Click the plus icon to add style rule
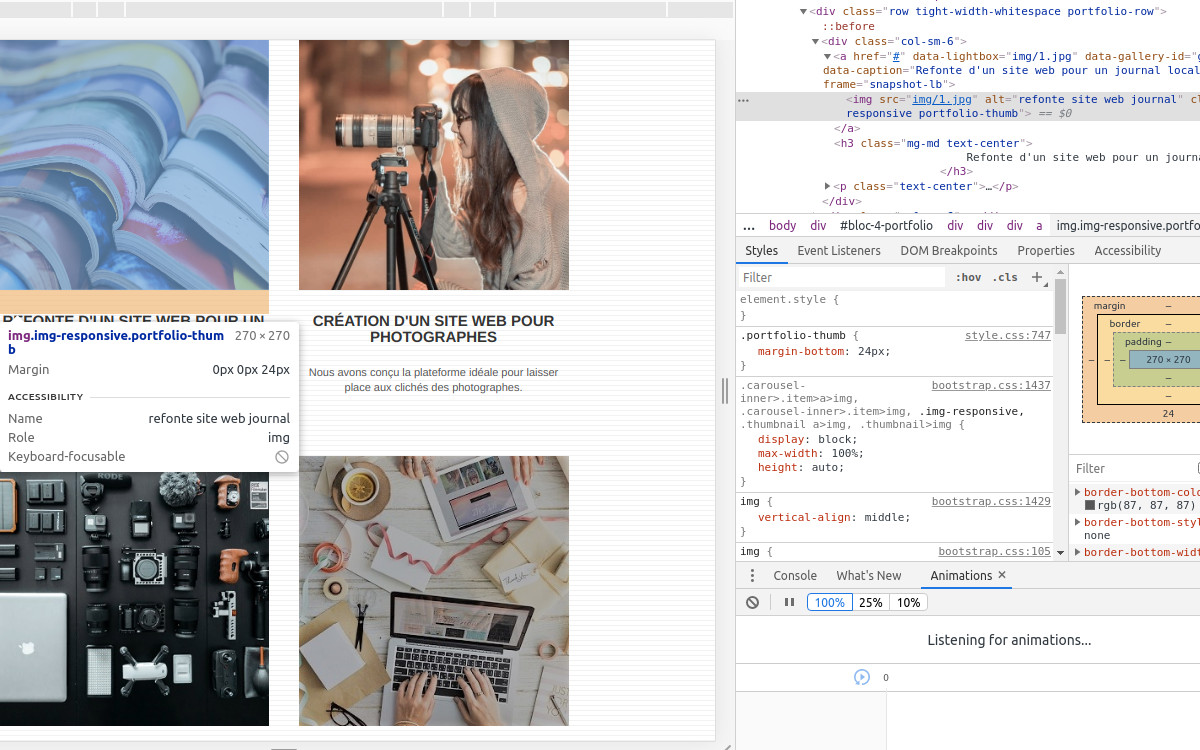Image resolution: width=1200 pixels, height=750 pixels. (1037, 277)
